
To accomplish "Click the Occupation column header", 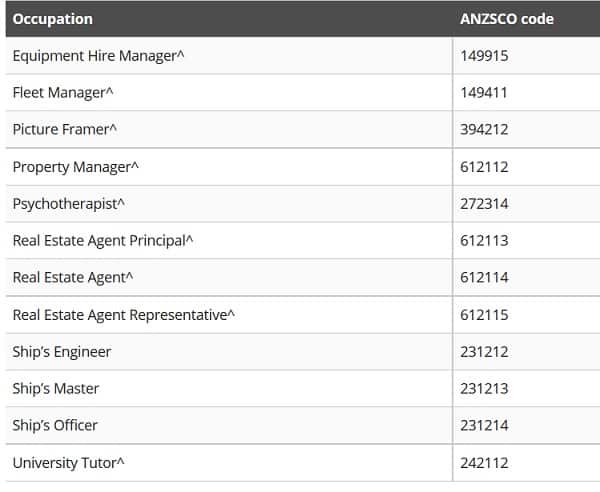I will (x=52, y=19).
